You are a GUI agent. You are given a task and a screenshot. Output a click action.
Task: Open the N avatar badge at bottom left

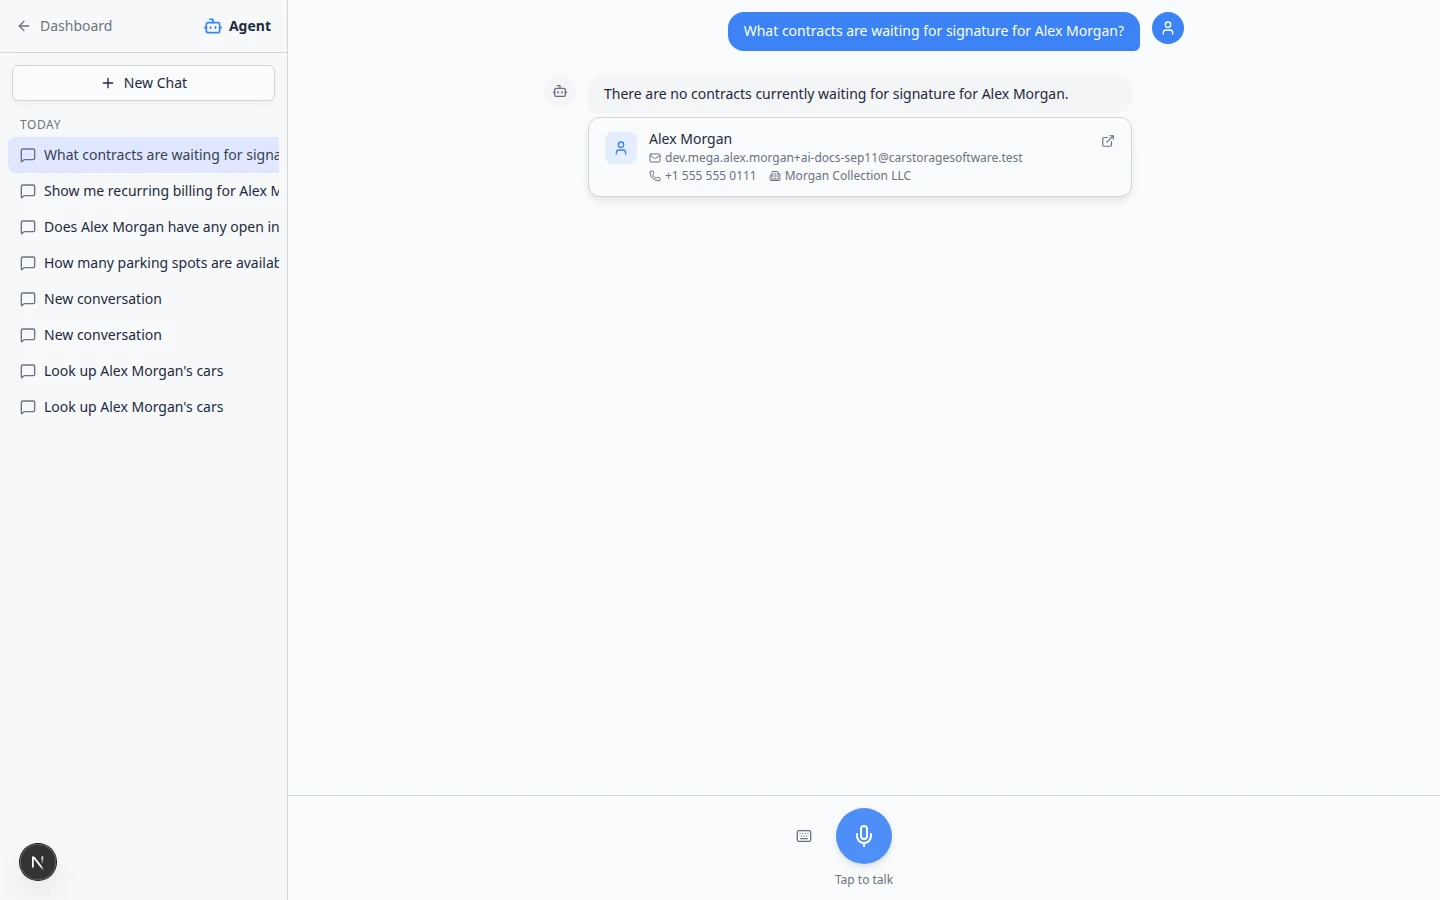38,862
